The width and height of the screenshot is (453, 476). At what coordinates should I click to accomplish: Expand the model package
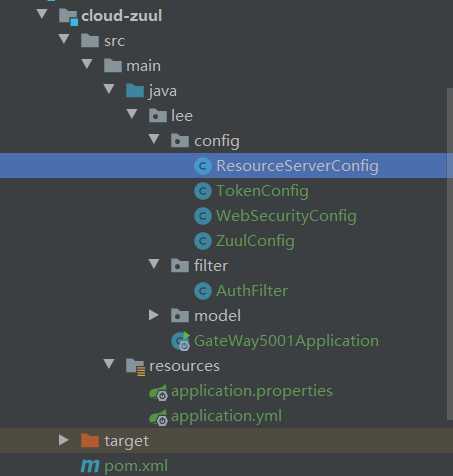point(153,315)
